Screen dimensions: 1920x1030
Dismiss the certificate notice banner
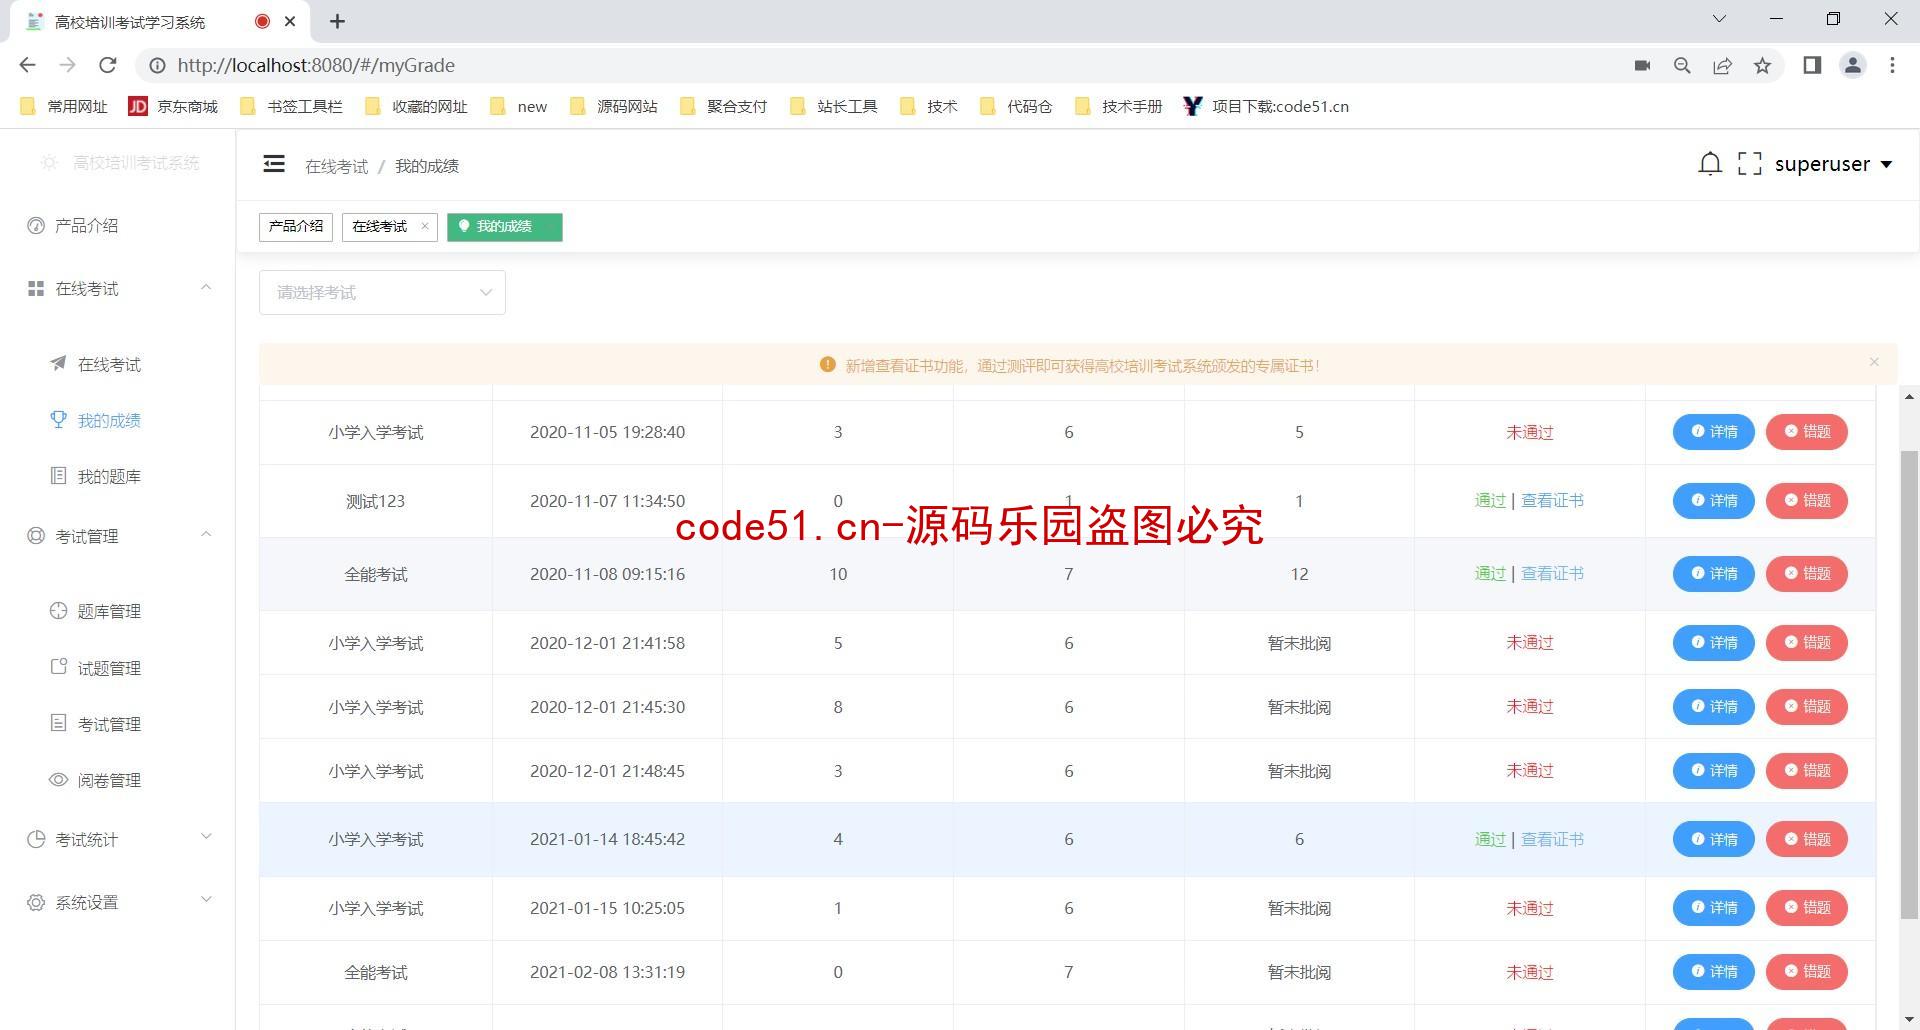[x=1874, y=362]
